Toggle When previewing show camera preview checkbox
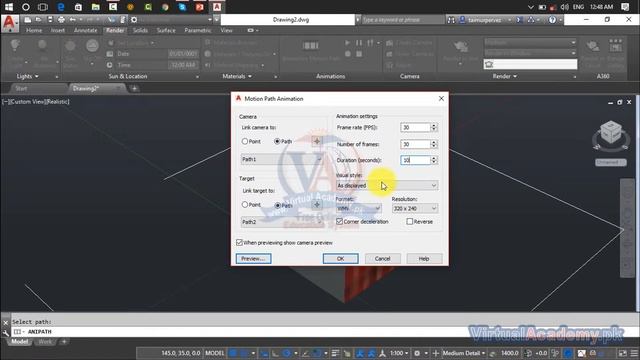The width and height of the screenshot is (640, 360). (x=239, y=242)
